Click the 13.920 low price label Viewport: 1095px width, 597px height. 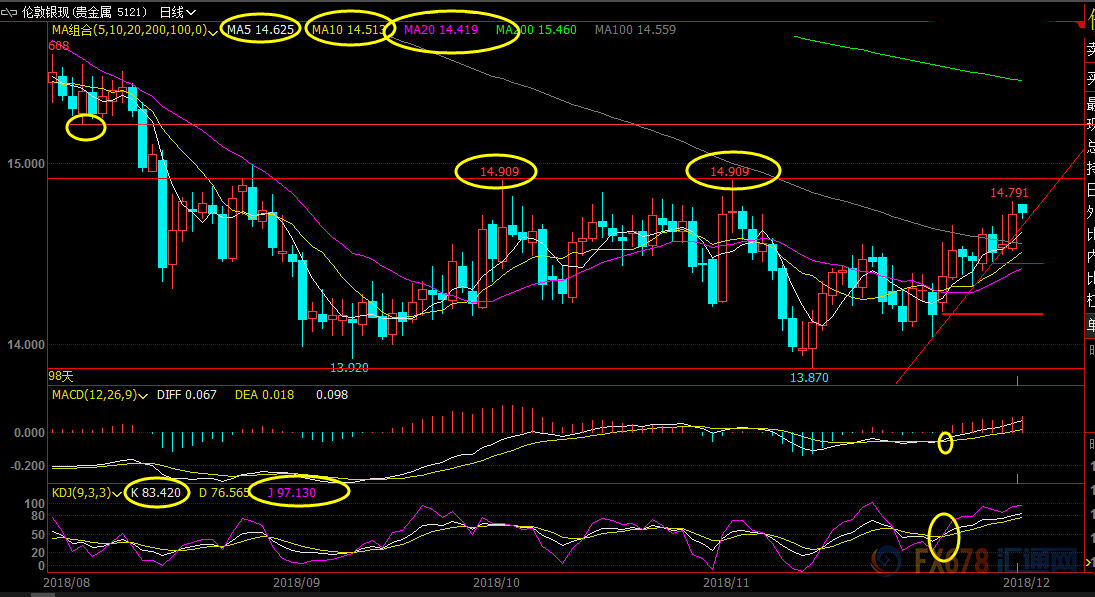coord(349,368)
